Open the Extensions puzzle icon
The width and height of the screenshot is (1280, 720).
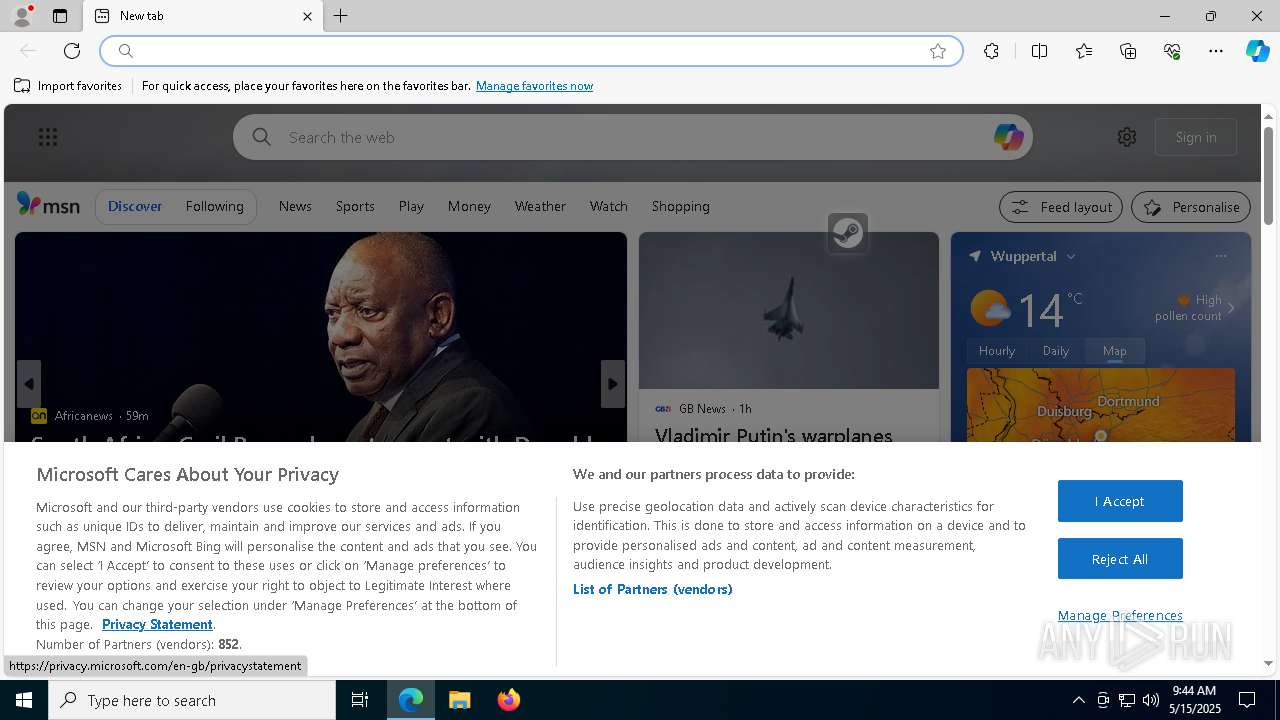pos(991,51)
